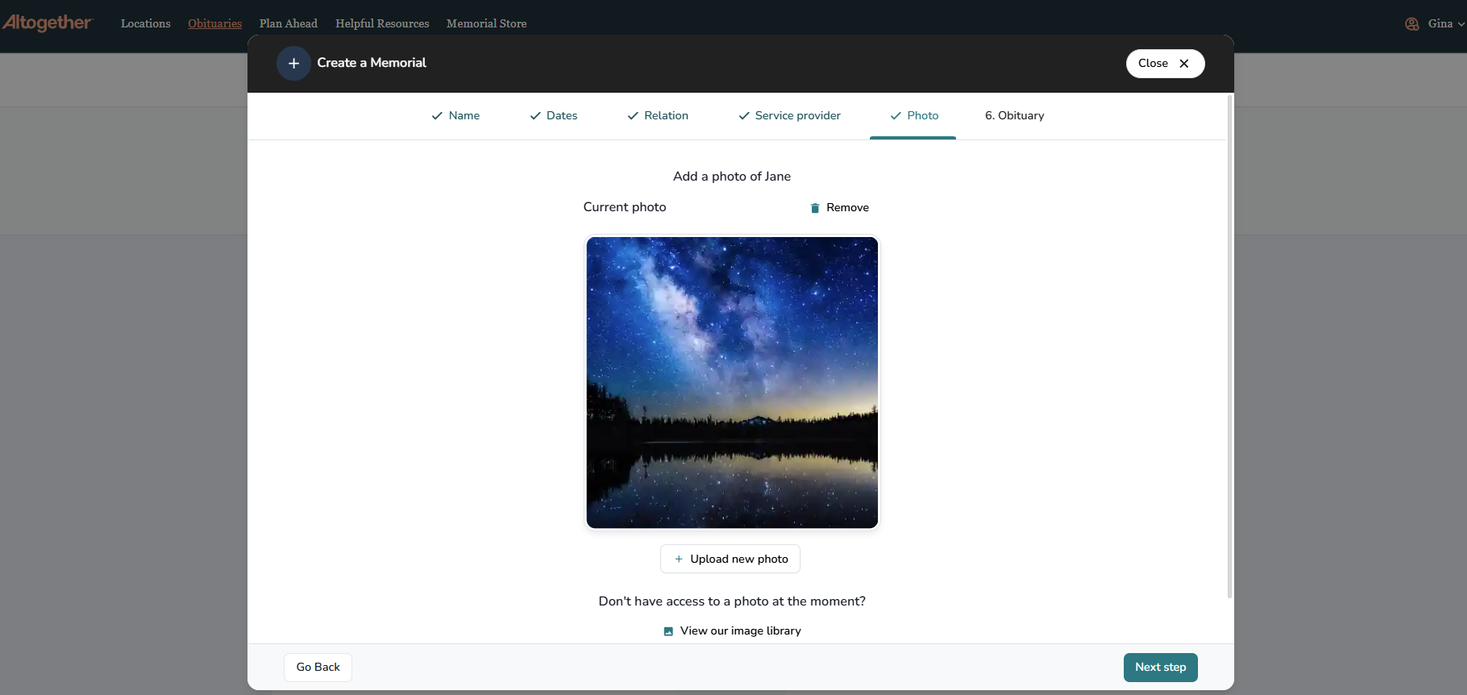Select the Photo step tab

click(x=914, y=116)
